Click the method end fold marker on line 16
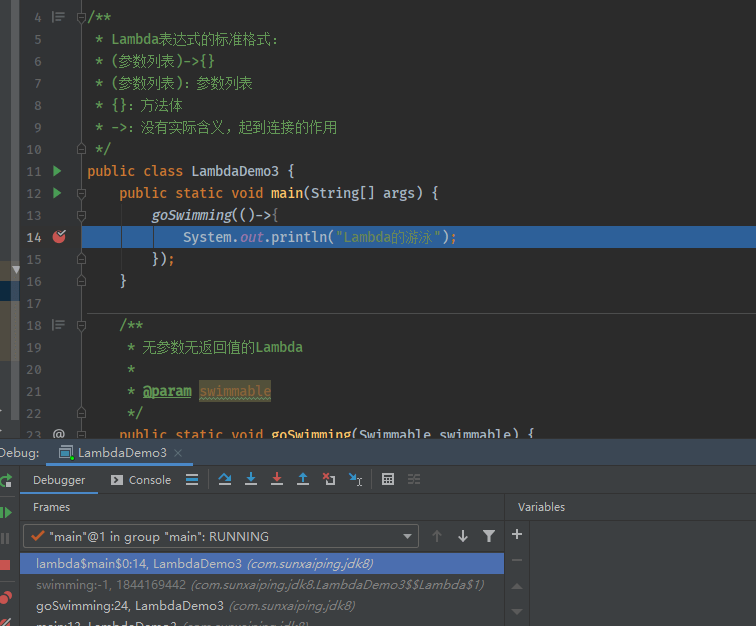 [x=81, y=281]
